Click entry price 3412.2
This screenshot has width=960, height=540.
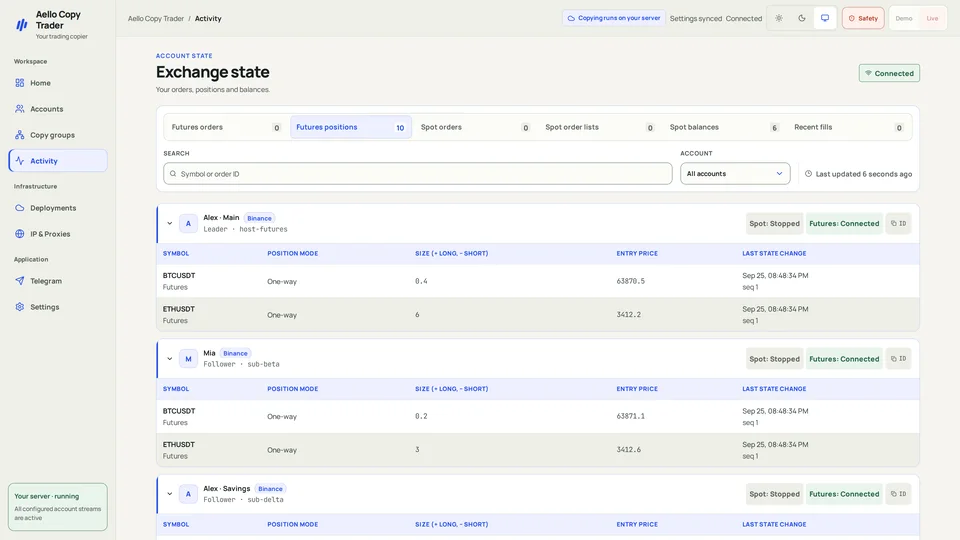(629, 315)
